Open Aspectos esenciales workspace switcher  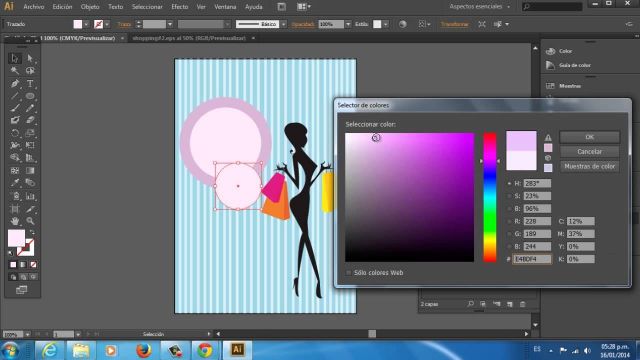[x=480, y=7]
